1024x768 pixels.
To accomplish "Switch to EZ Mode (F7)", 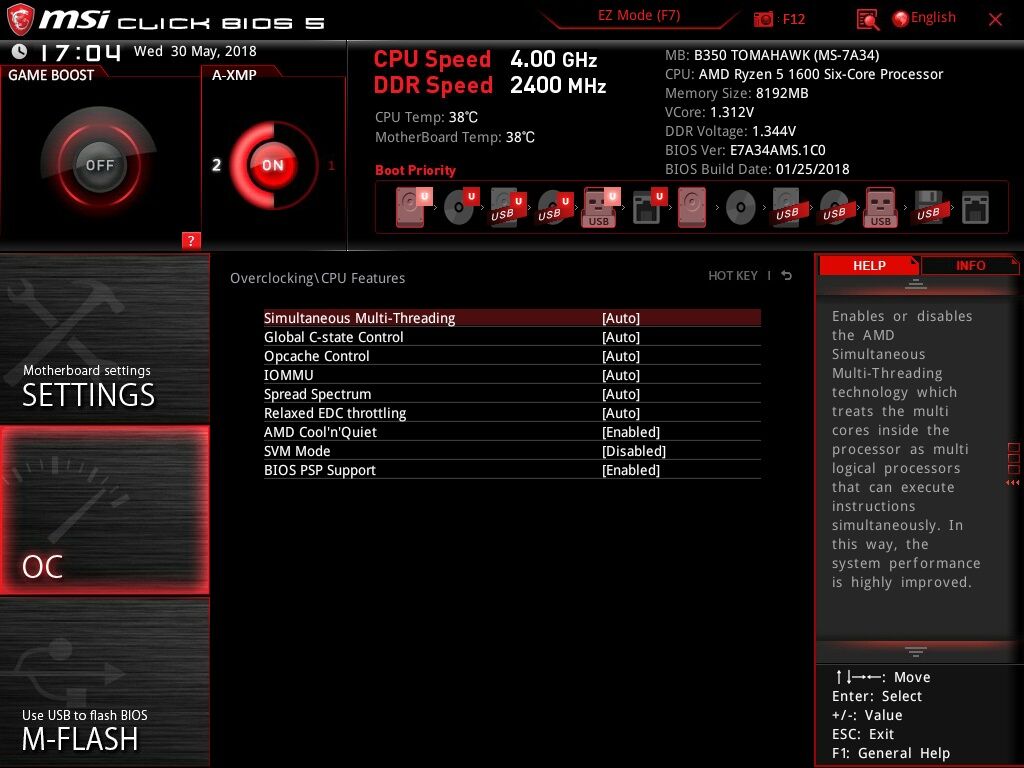I will [x=639, y=16].
